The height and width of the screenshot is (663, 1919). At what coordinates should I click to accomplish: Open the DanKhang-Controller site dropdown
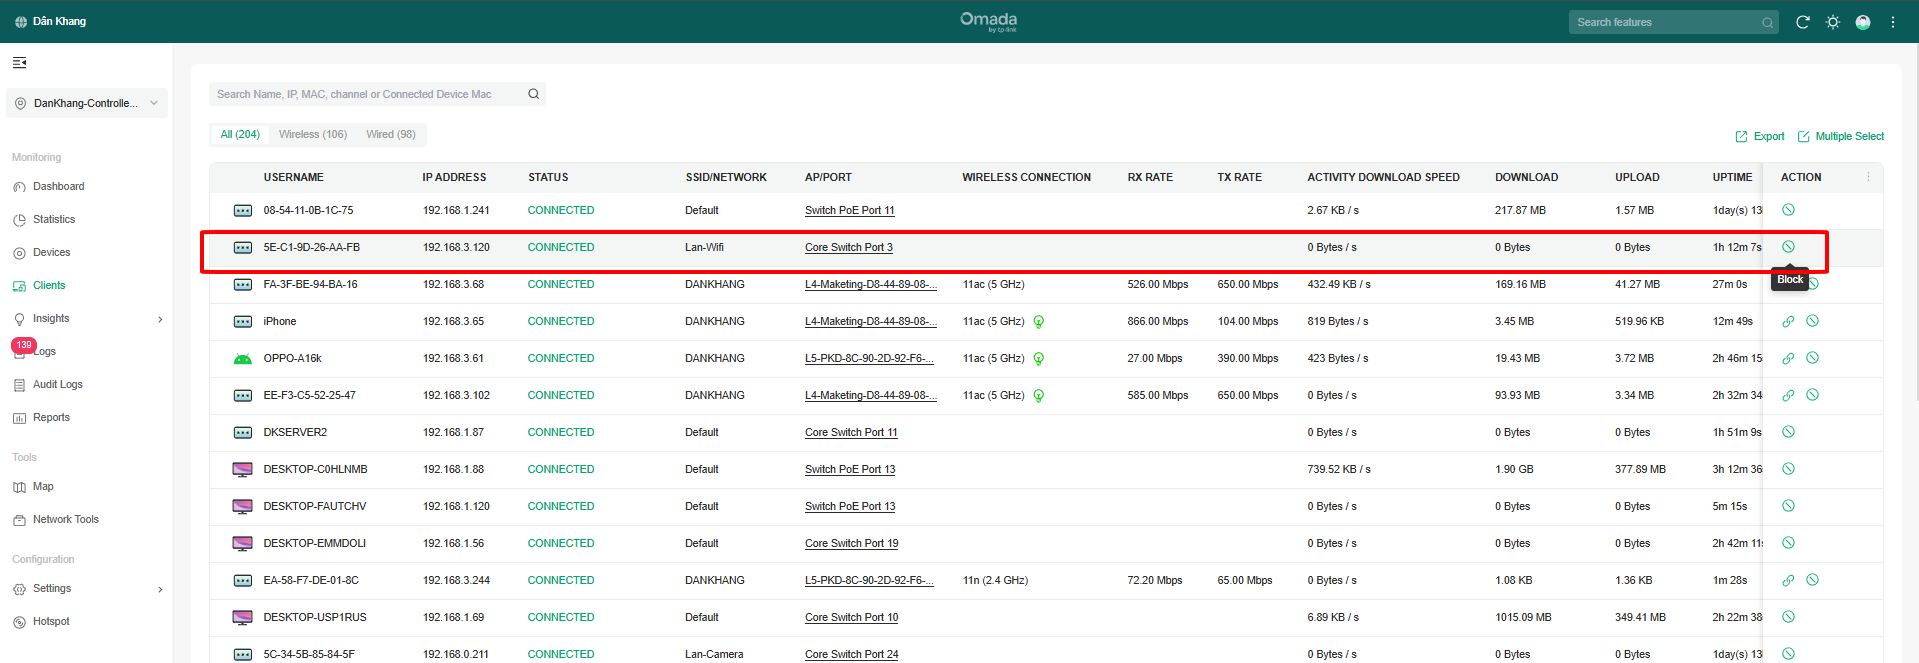click(x=87, y=103)
